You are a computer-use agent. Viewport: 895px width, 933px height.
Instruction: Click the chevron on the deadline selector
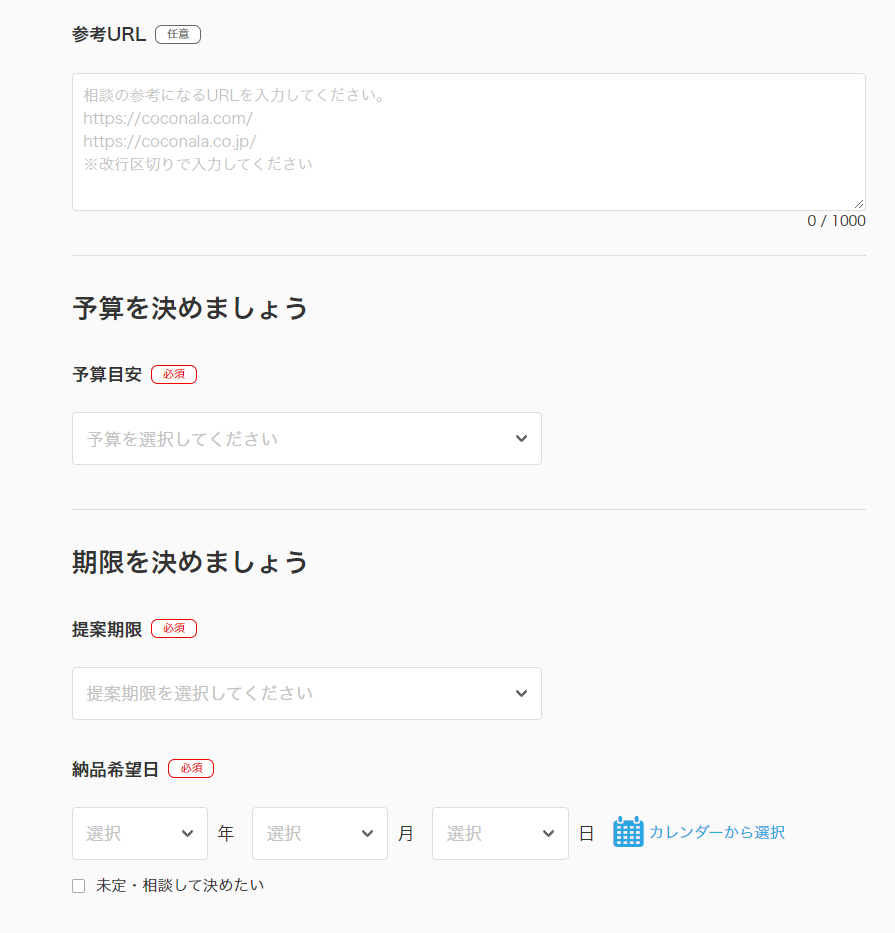521,693
